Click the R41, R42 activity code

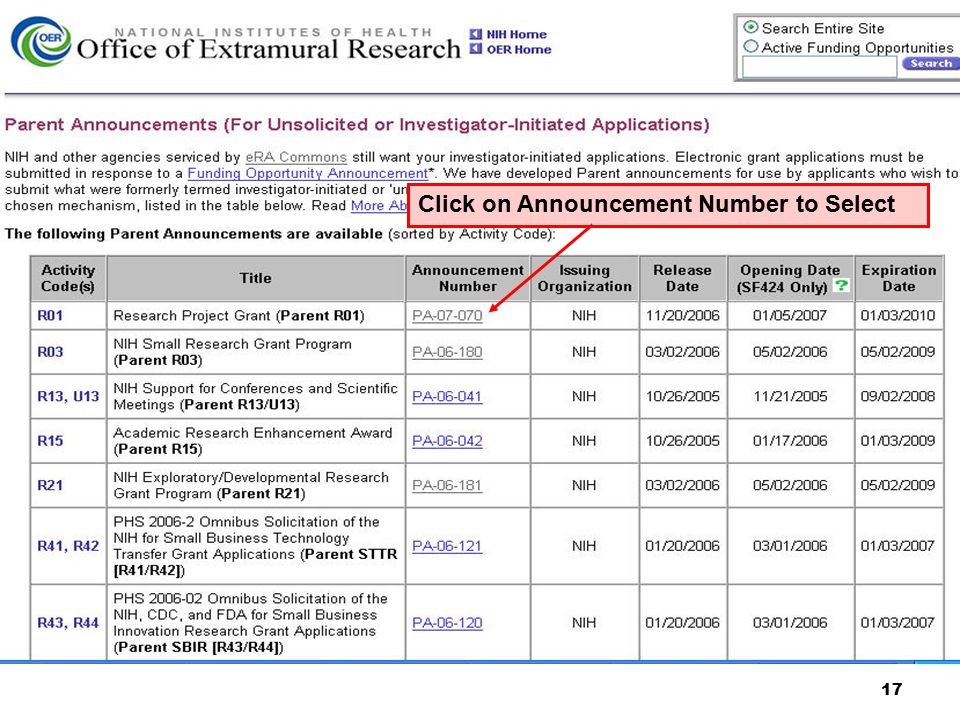(68, 546)
